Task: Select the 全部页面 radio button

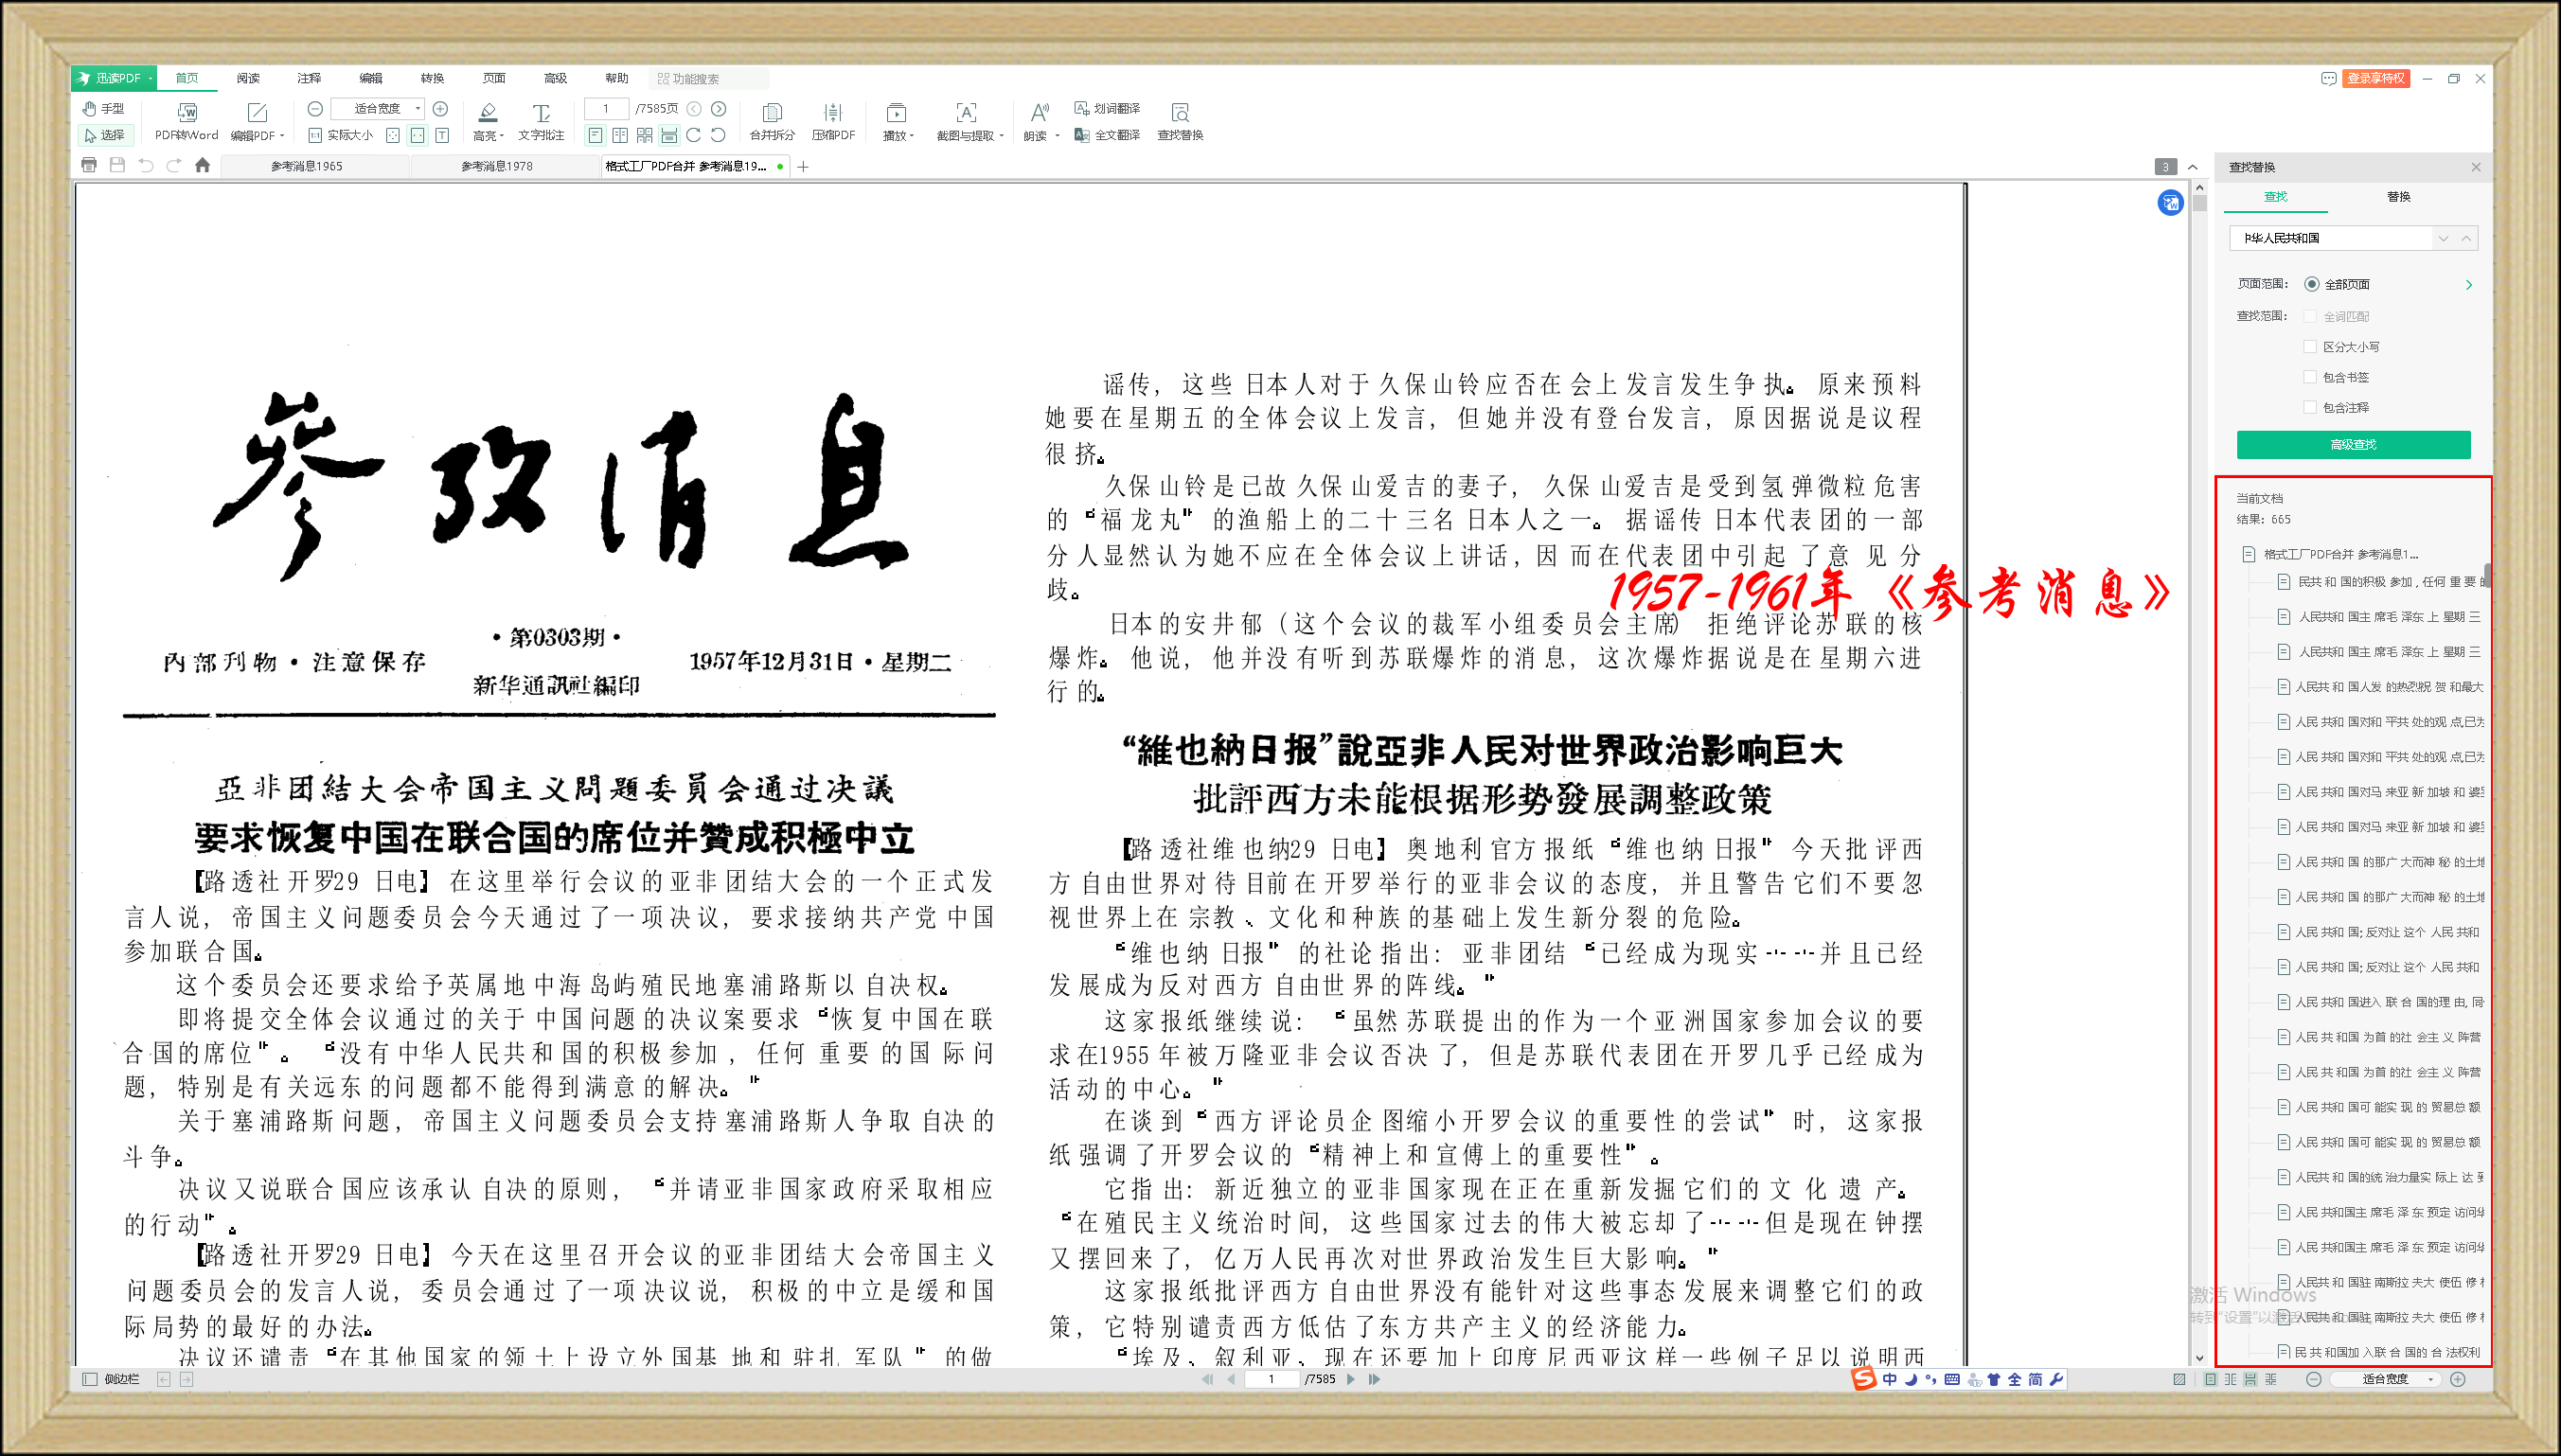Action: (2311, 284)
